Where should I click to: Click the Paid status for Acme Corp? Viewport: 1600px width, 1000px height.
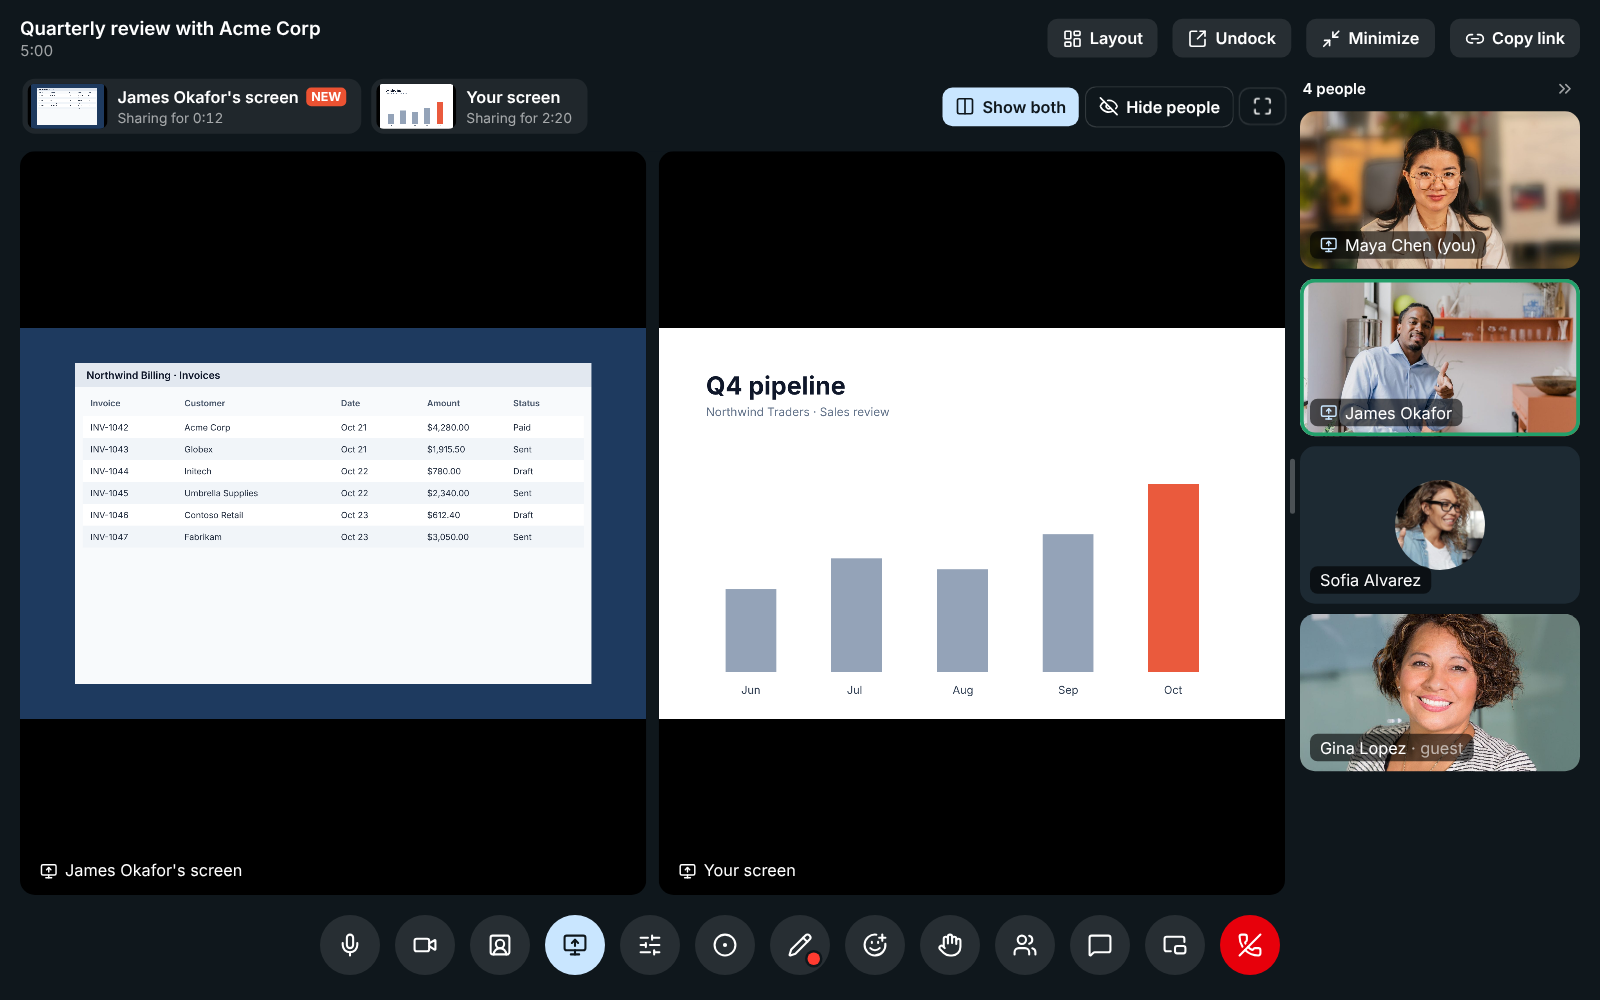522,427
